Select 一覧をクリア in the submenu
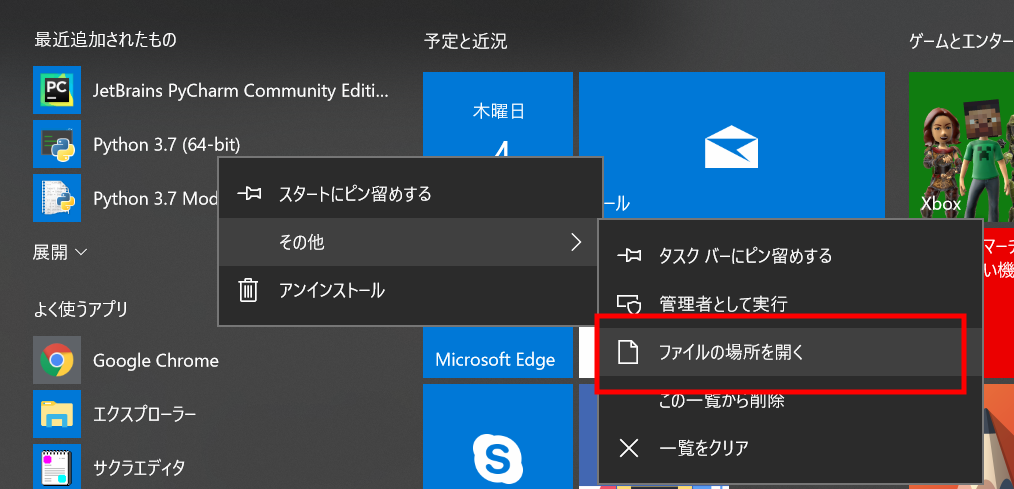The width and height of the screenshot is (1014, 489). click(790, 448)
